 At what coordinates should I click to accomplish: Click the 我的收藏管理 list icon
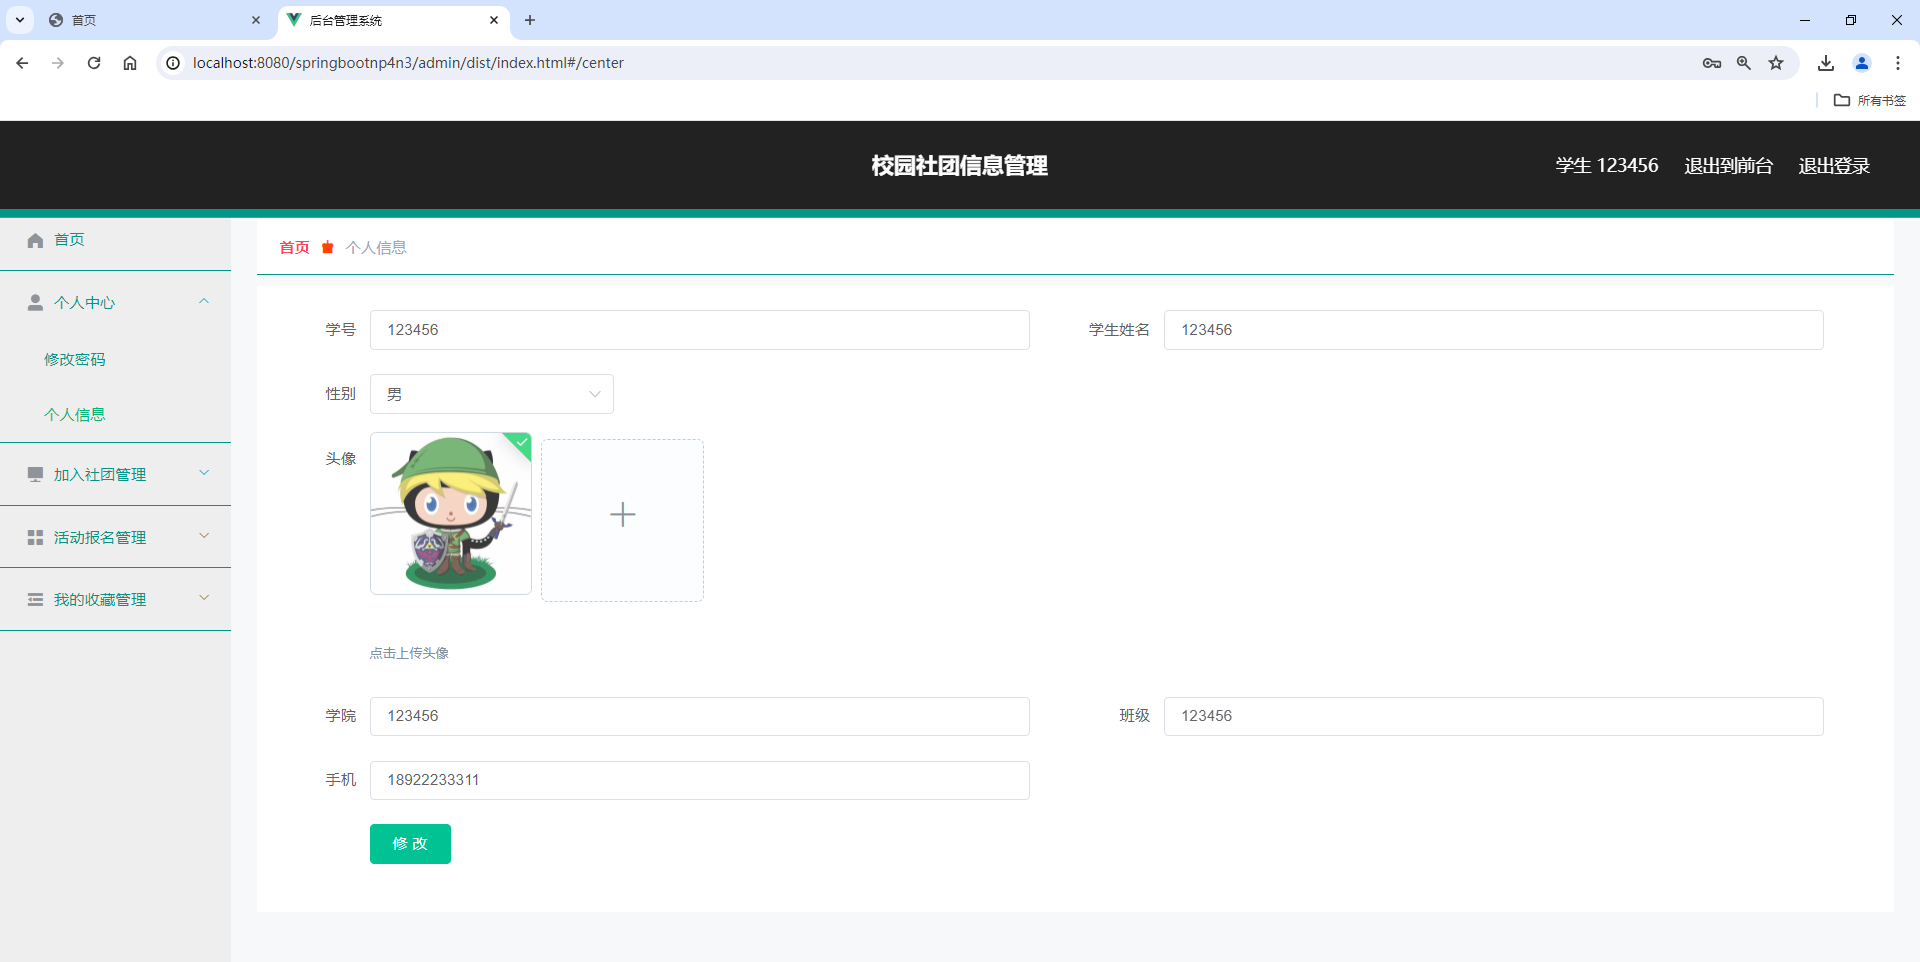coord(35,599)
